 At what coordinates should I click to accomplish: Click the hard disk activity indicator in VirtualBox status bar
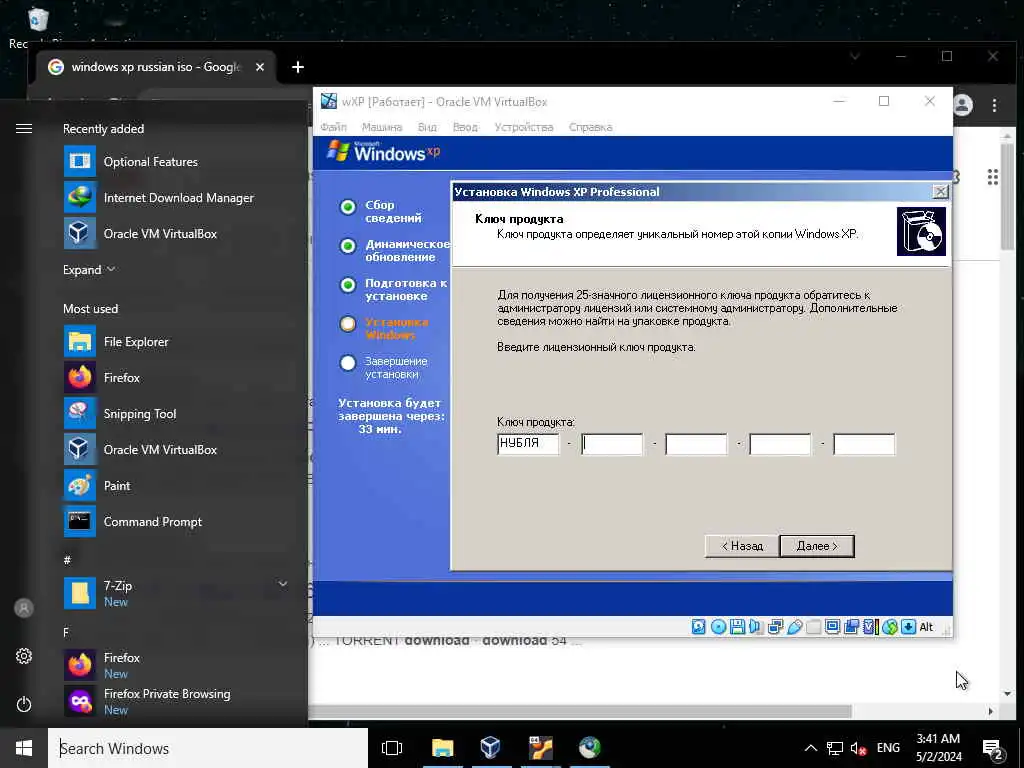click(698, 627)
